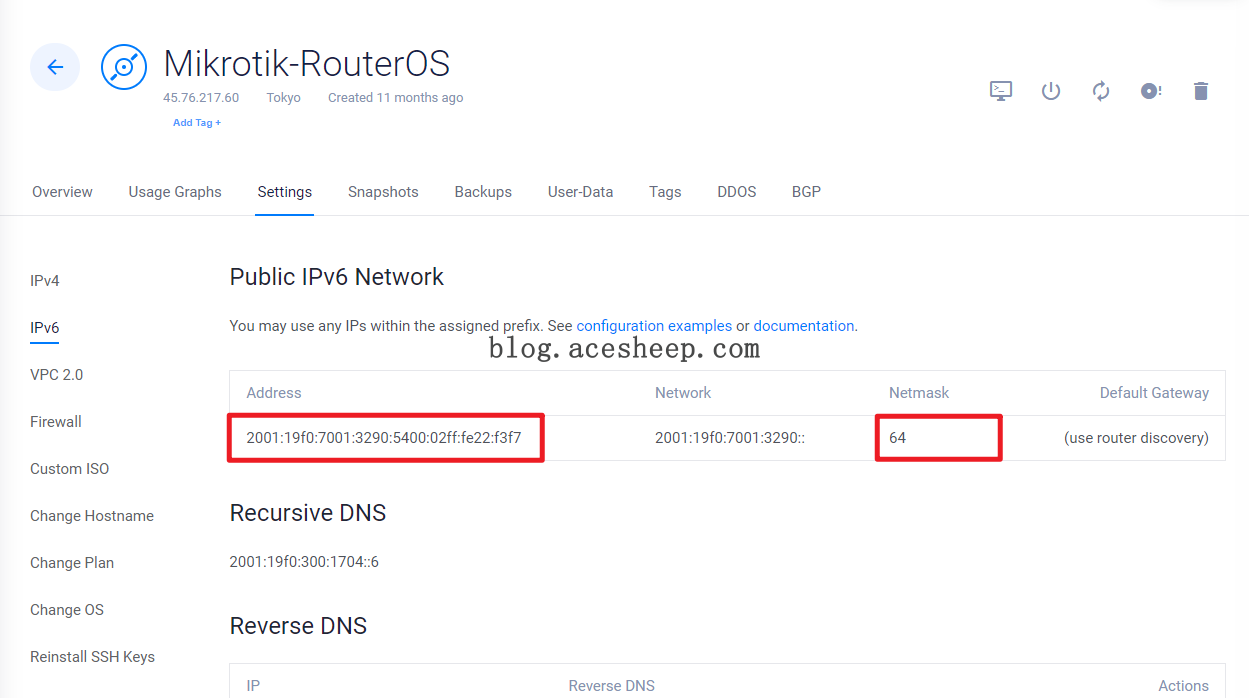
Task: Click the IPv6 address cell value
Action: point(384,438)
